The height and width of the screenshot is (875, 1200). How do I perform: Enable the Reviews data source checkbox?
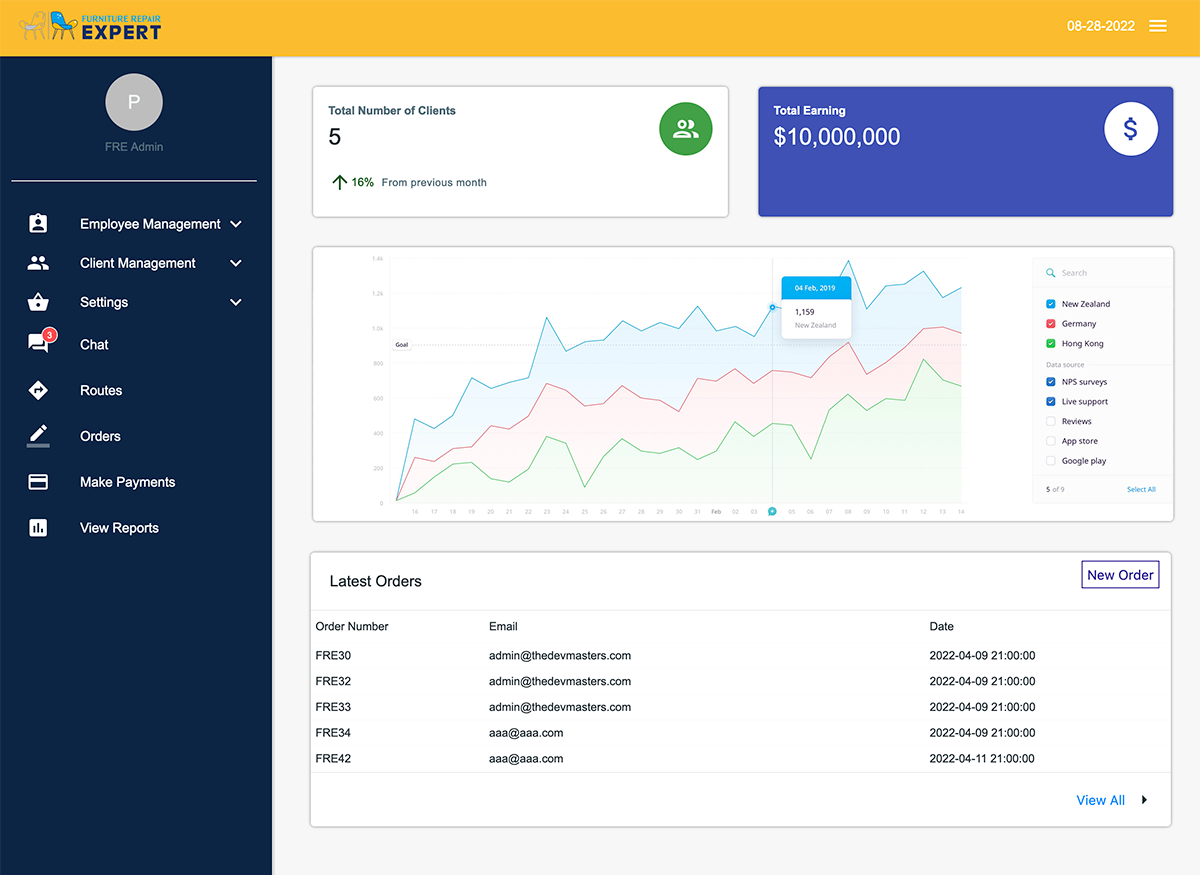click(x=1050, y=421)
